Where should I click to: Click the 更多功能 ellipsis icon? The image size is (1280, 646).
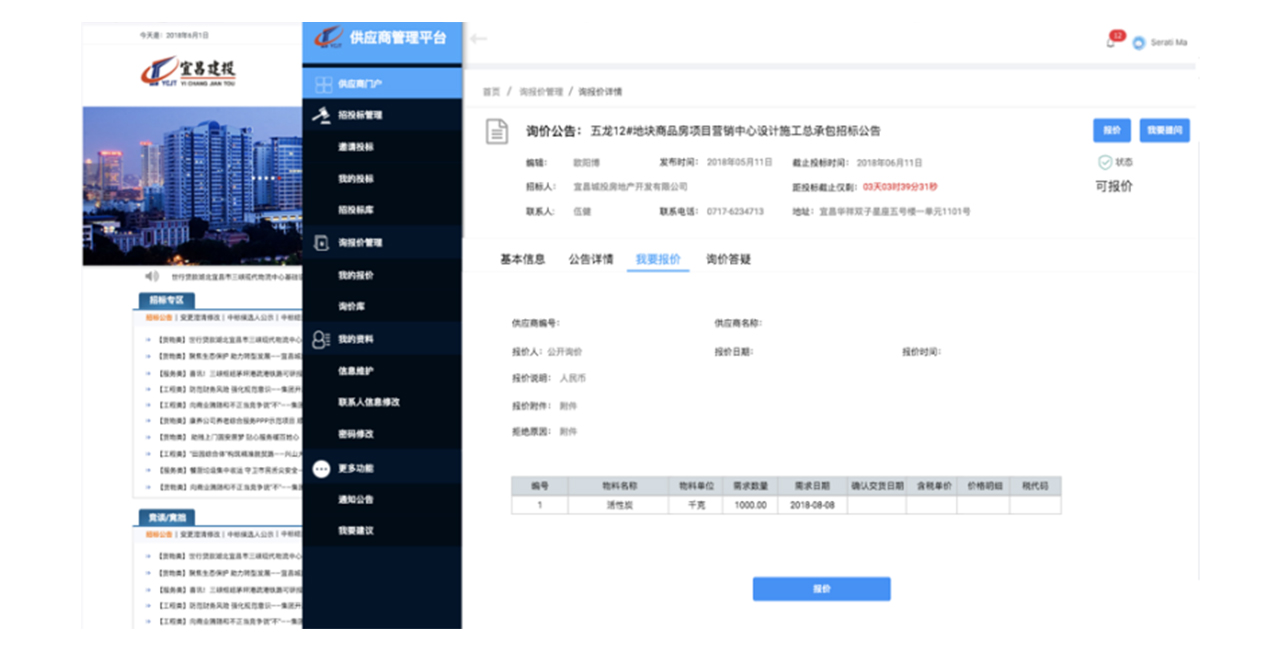click(x=322, y=468)
